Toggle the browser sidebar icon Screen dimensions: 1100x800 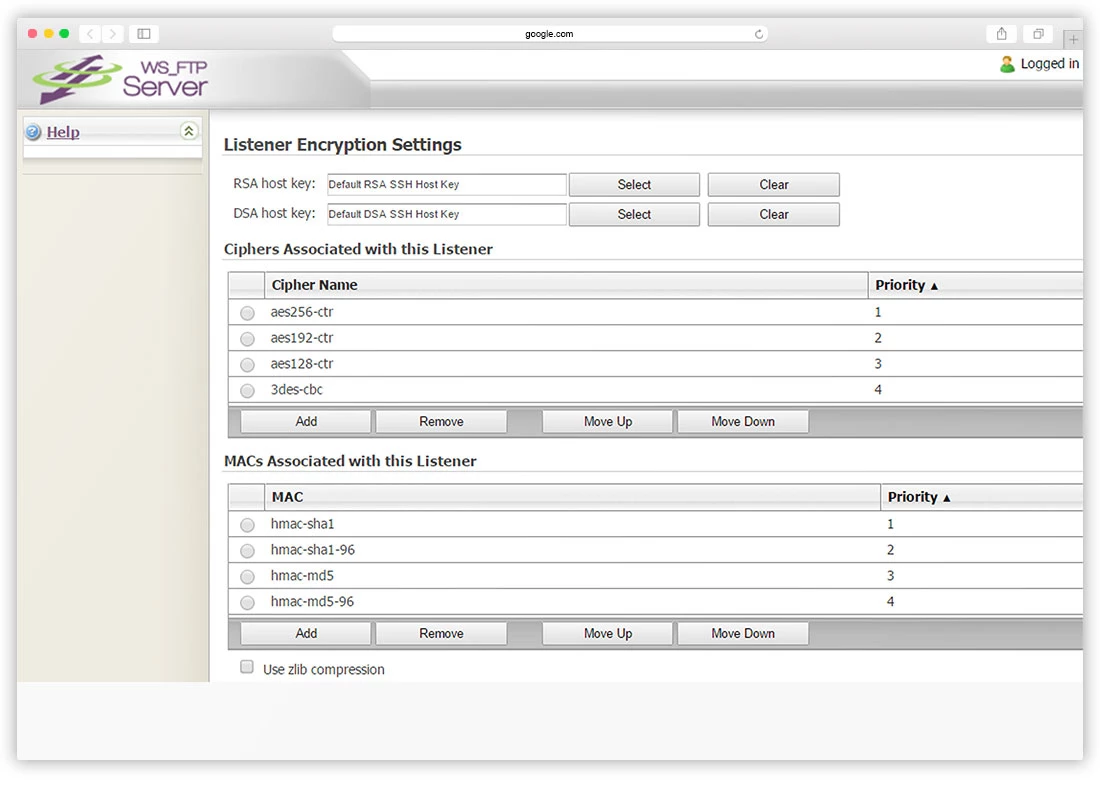(x=144, y=34)
